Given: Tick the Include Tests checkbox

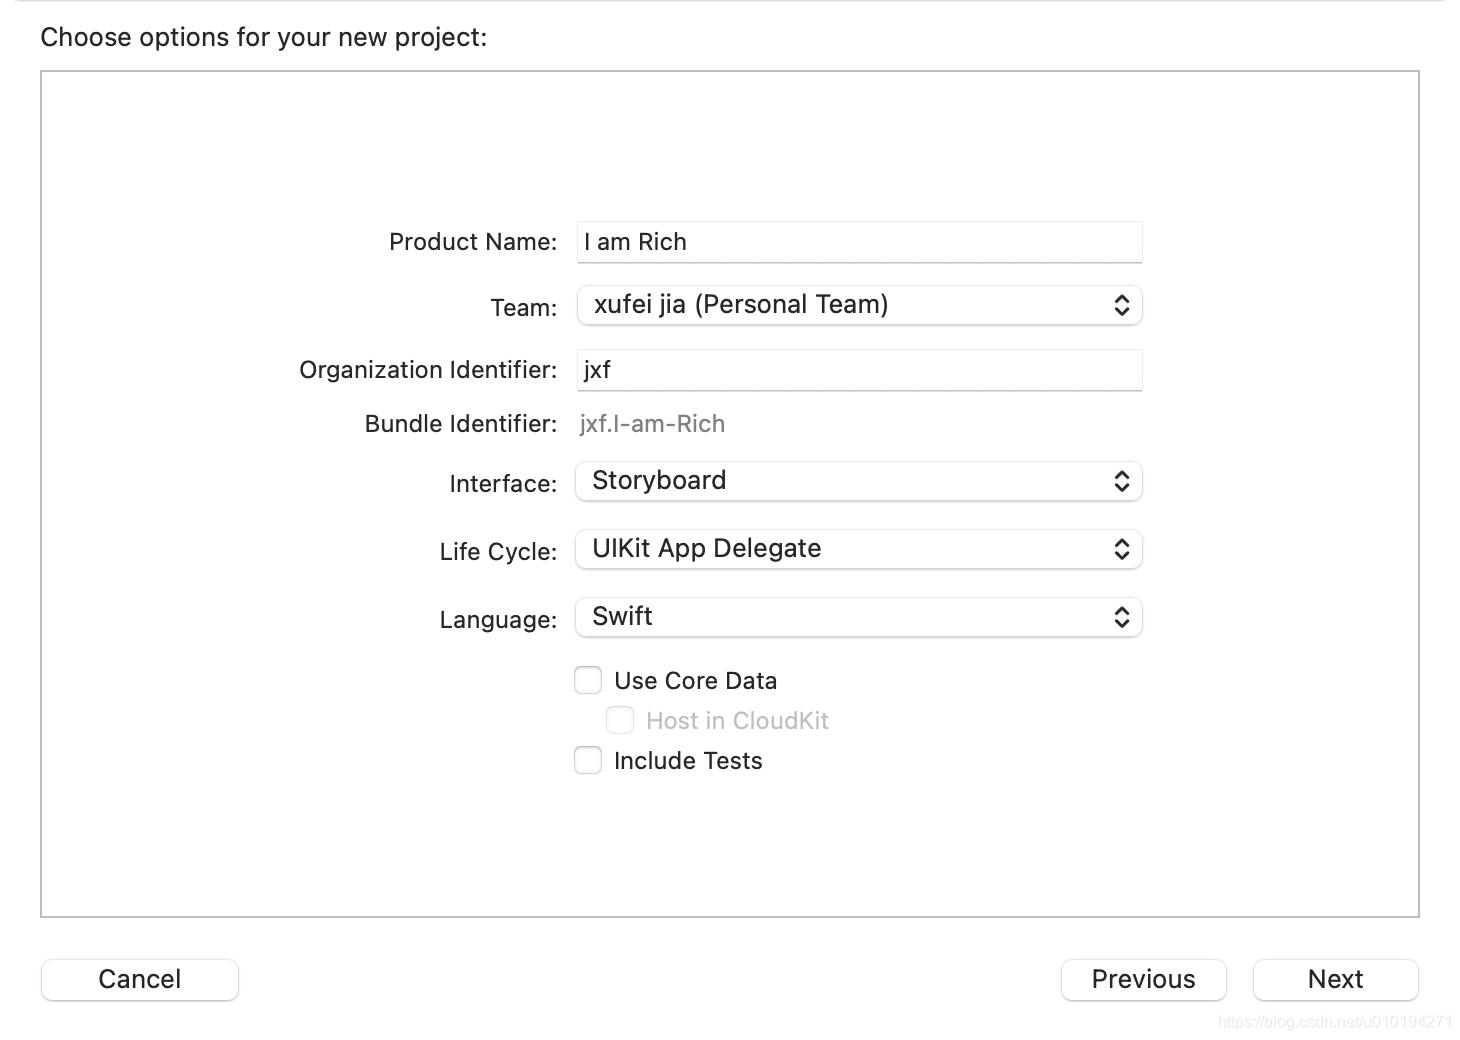Looking at the screenshot, I should [x=588, y=761].
